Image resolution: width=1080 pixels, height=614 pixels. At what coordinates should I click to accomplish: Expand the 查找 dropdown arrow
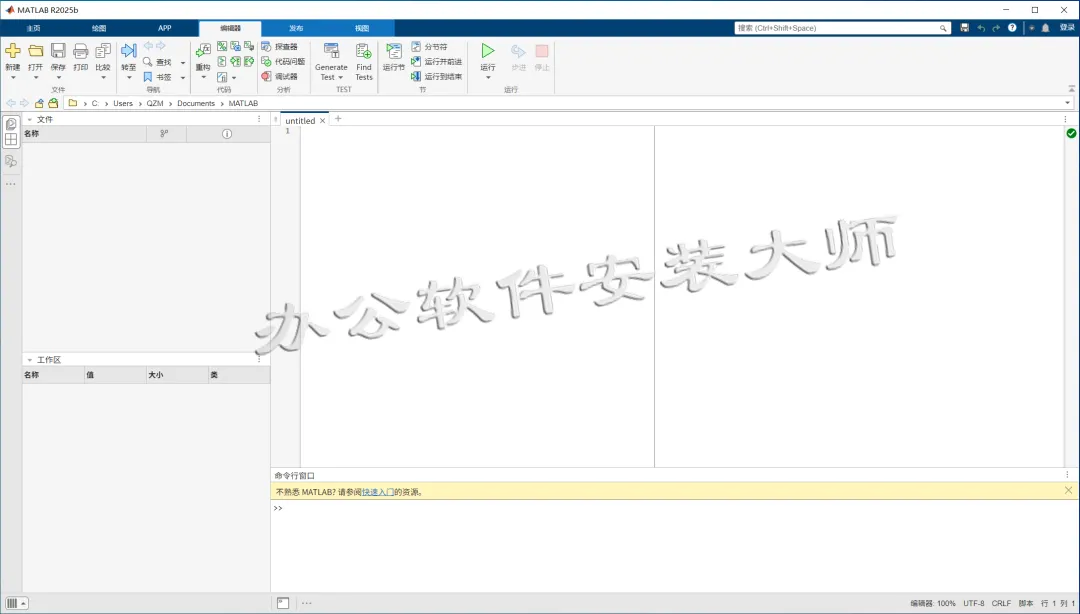click(183, 62)
